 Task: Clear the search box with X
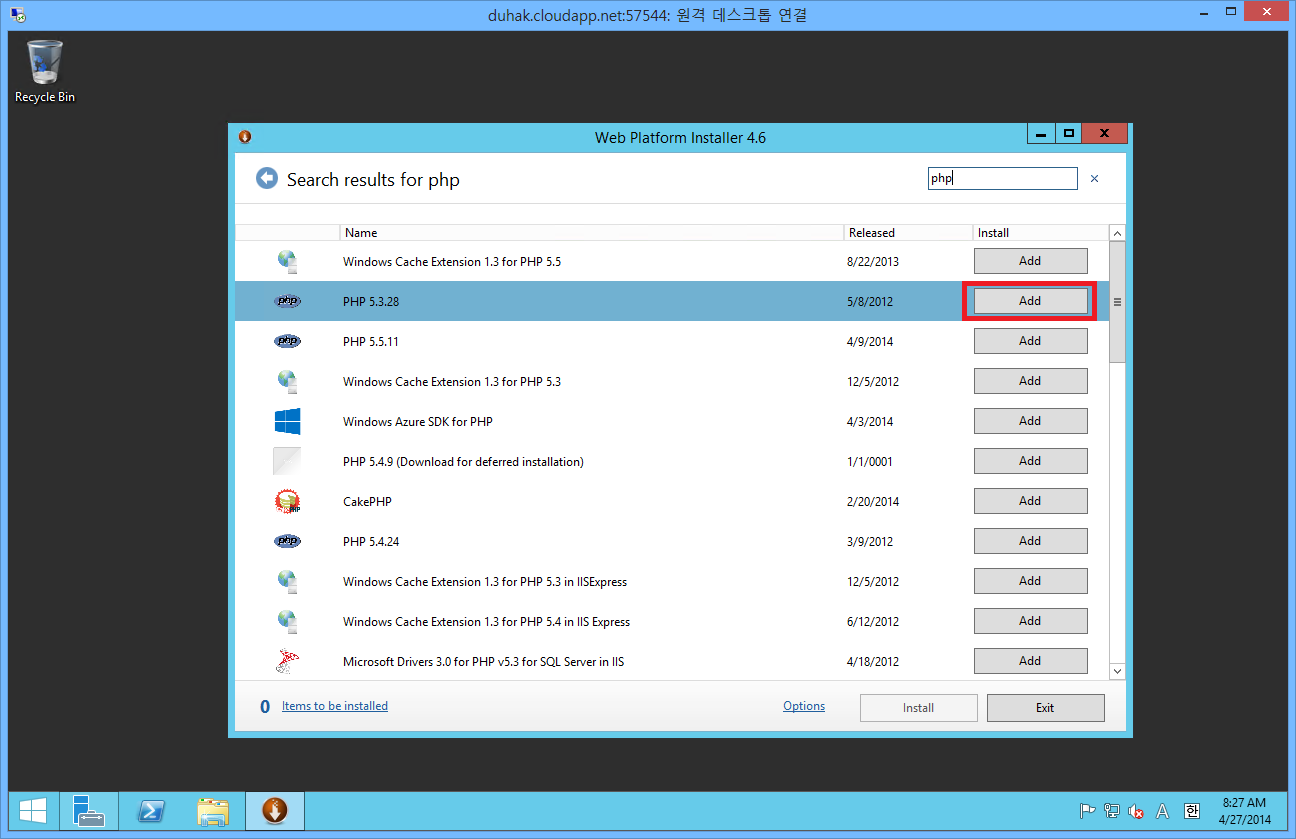tap(1094, 179)
